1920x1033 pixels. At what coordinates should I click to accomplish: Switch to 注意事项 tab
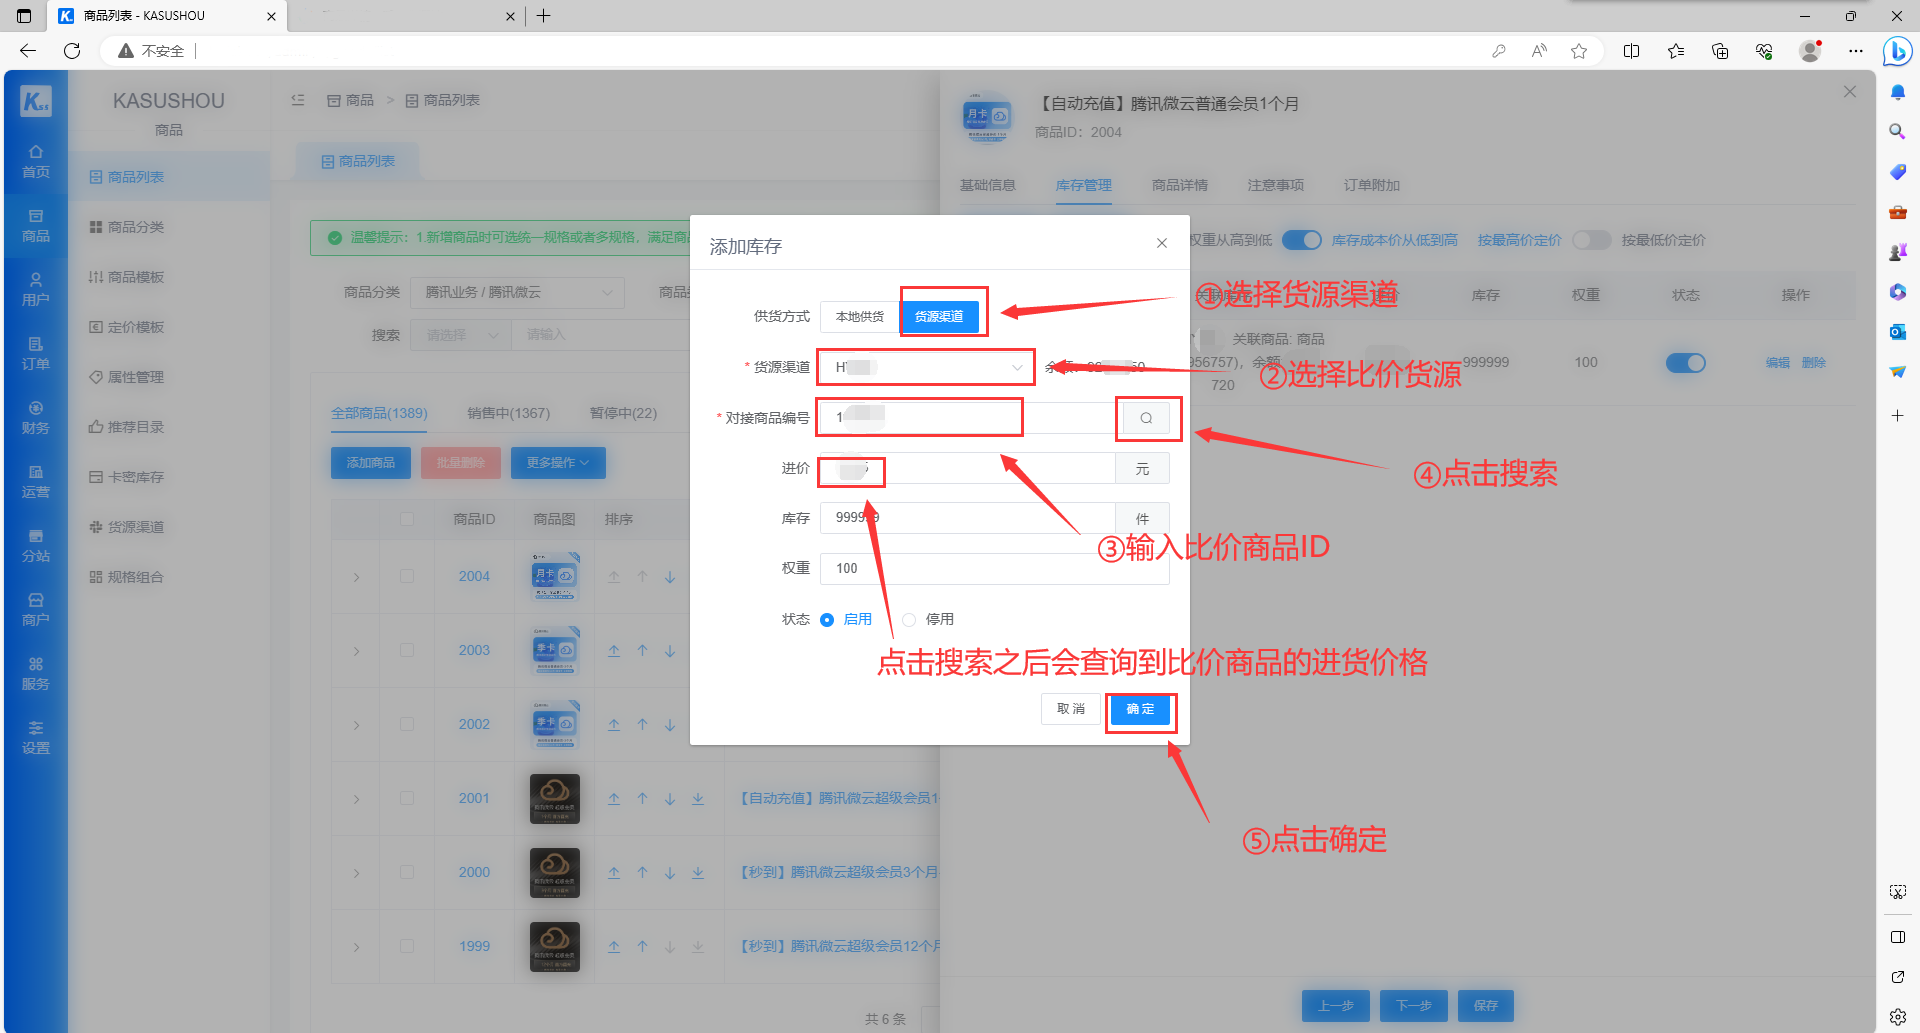1276,185
